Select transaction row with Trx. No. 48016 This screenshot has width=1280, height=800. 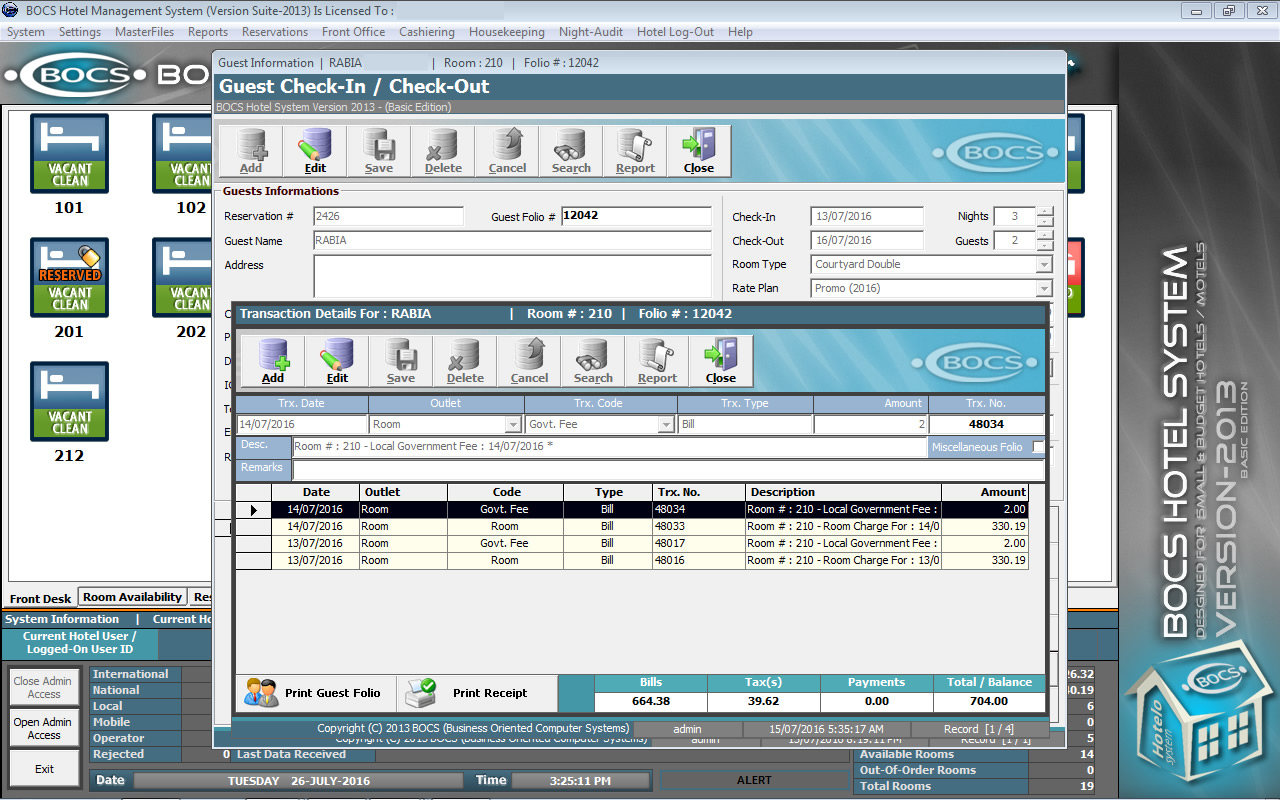coord(631,561)
